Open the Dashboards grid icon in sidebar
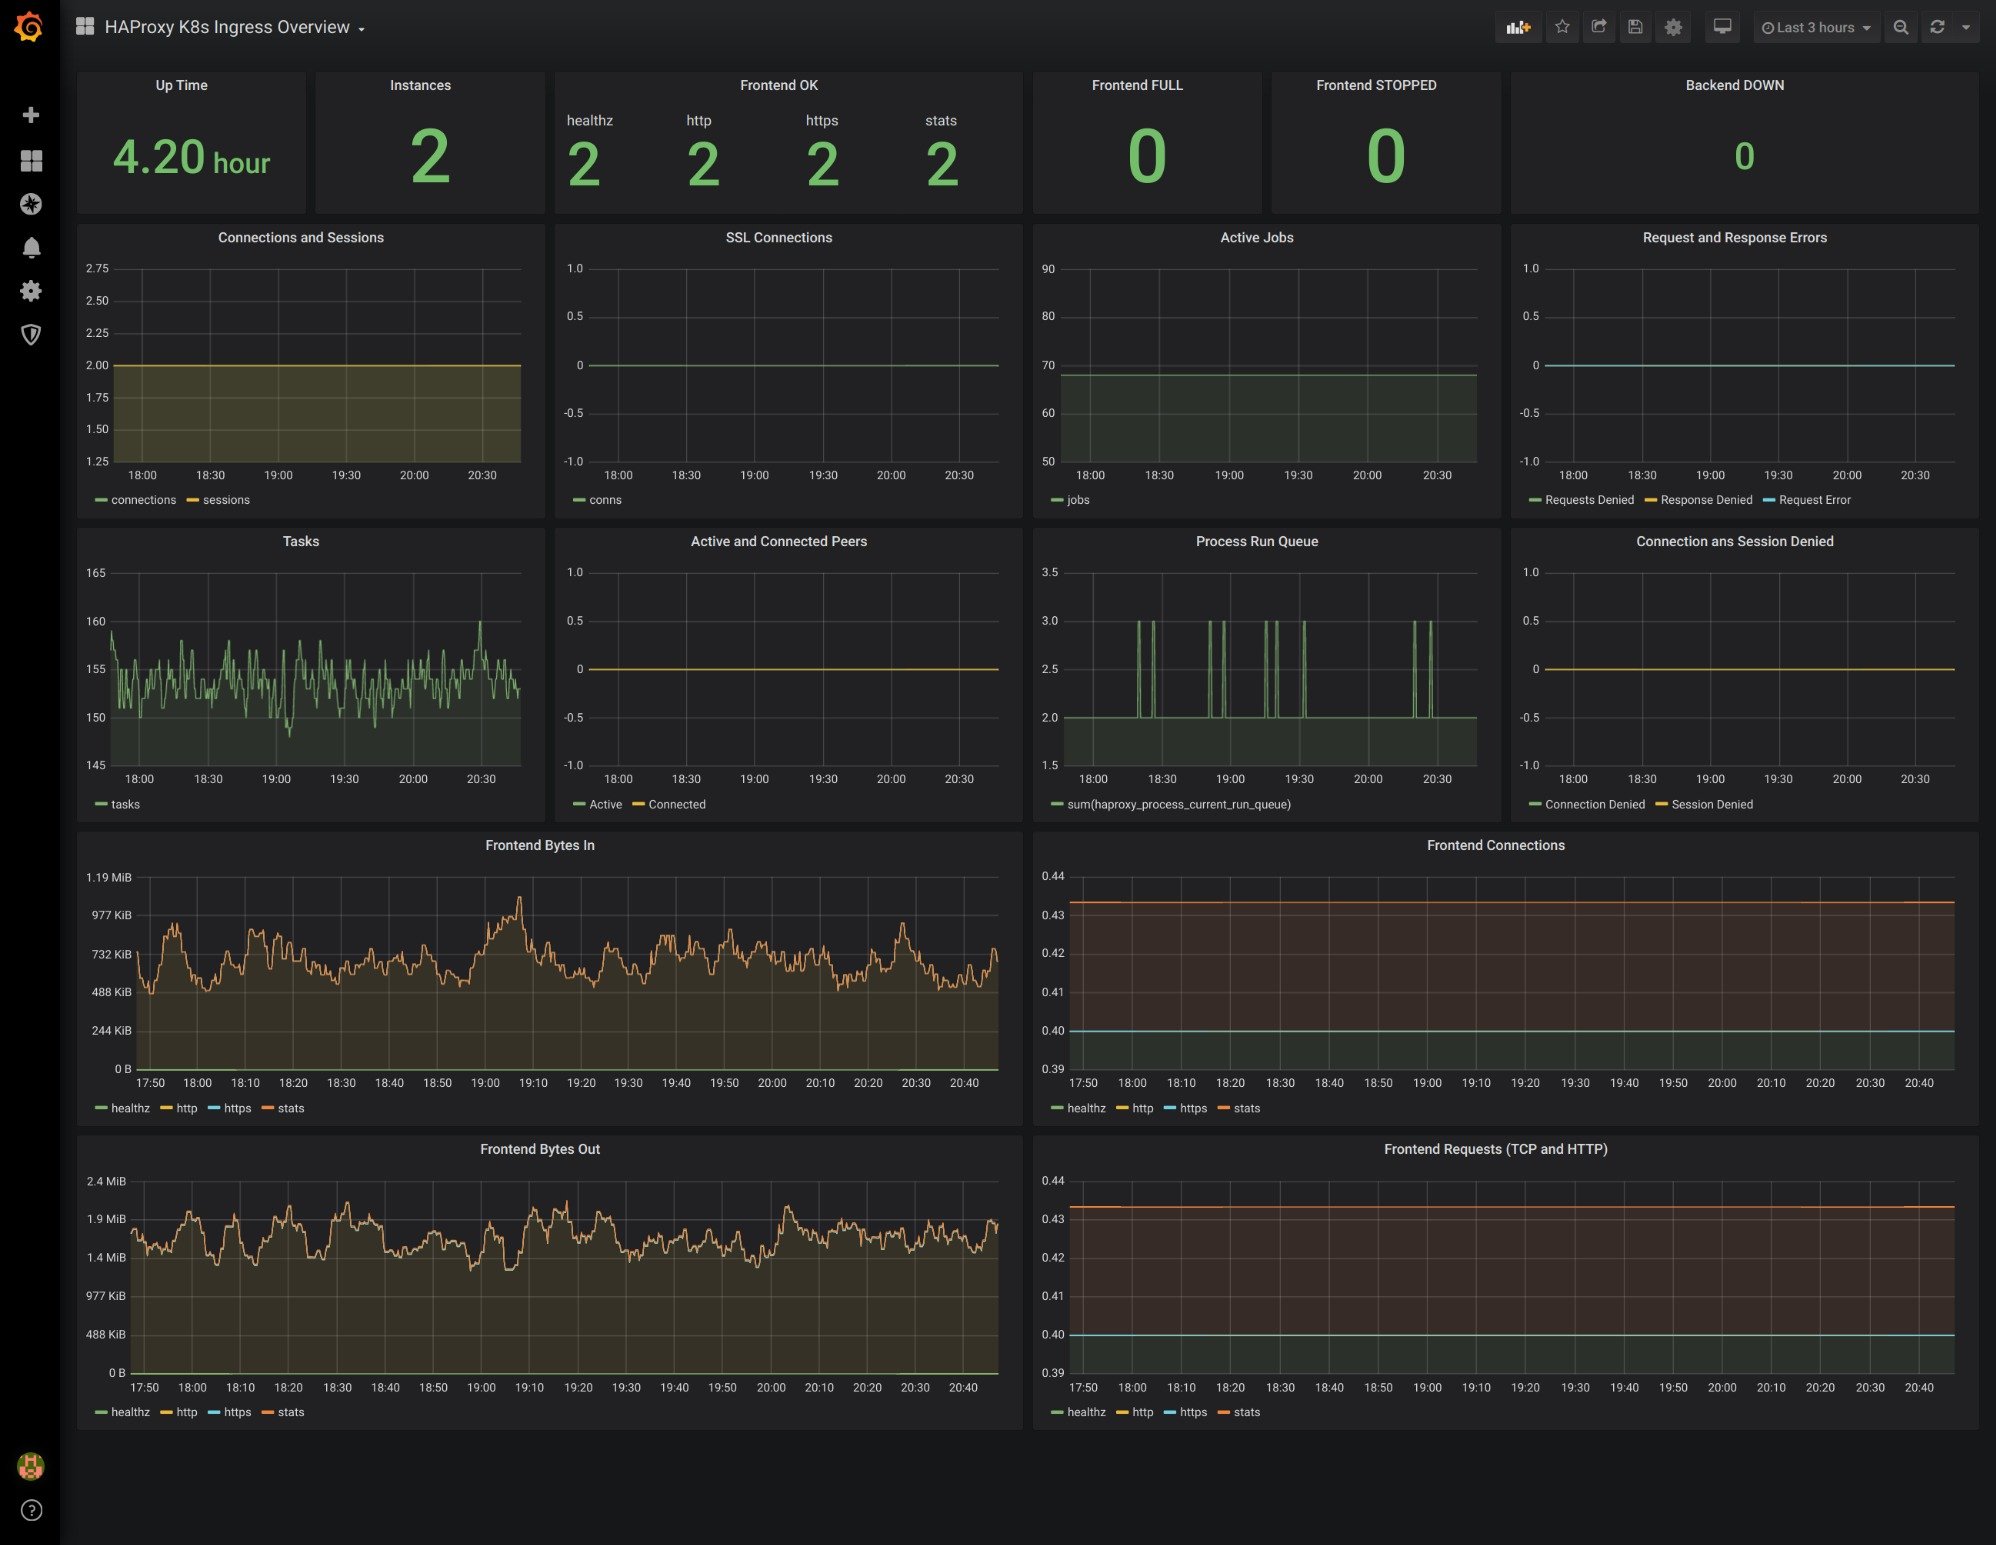The image size is (1996, 1545). click(31, 160)
